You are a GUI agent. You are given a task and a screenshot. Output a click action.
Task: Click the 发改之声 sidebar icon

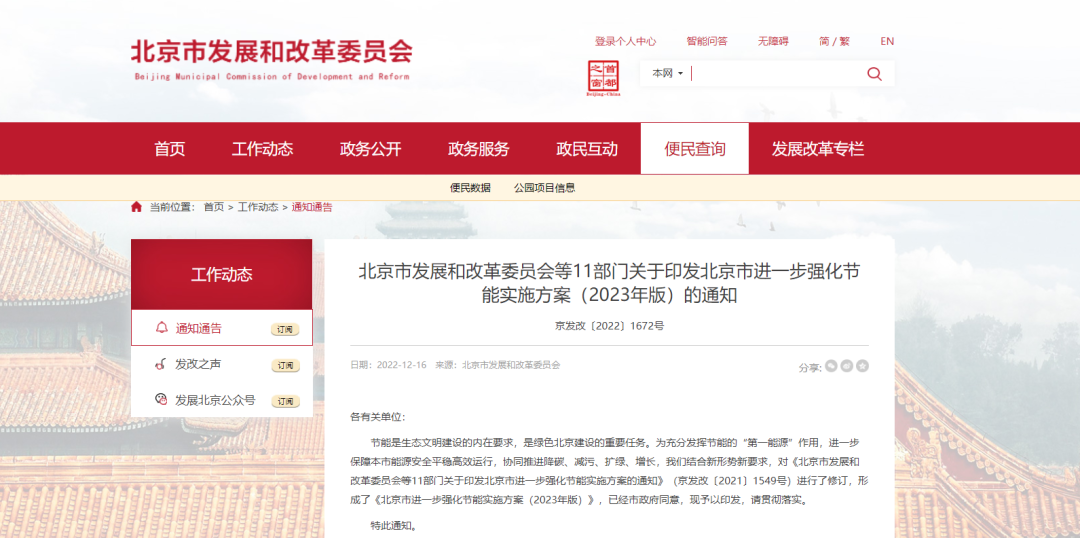point(161,364)
